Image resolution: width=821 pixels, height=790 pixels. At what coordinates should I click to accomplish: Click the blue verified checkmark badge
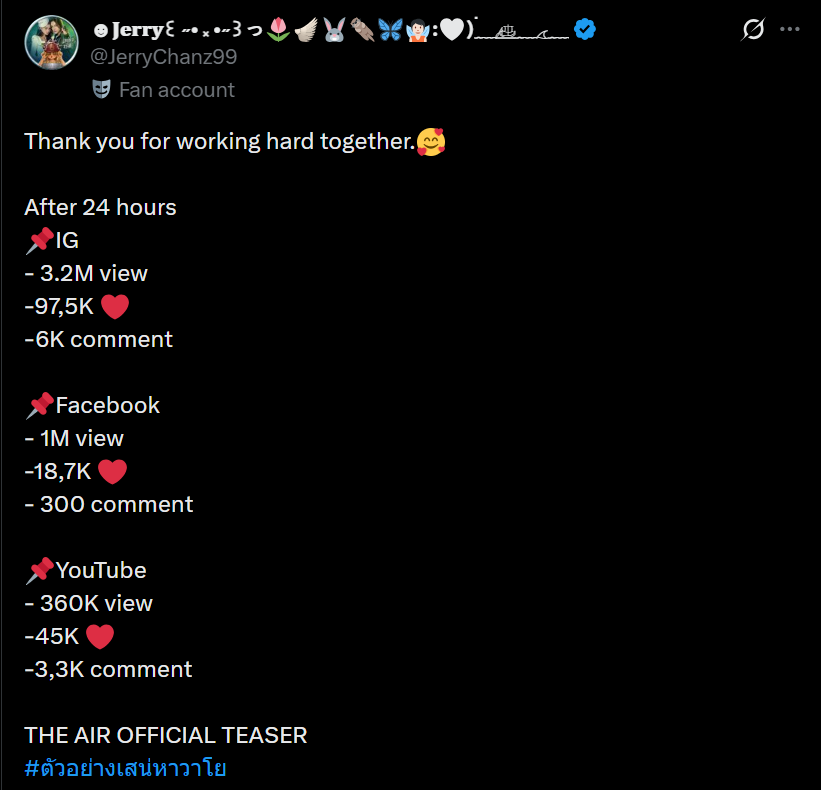(584, 29)
